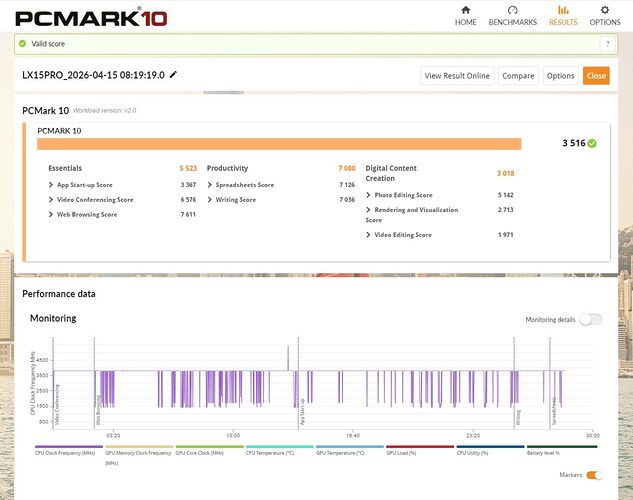Open the Home icon in the top navigation
Screen dimensions: 633x500
coord(465,10)
